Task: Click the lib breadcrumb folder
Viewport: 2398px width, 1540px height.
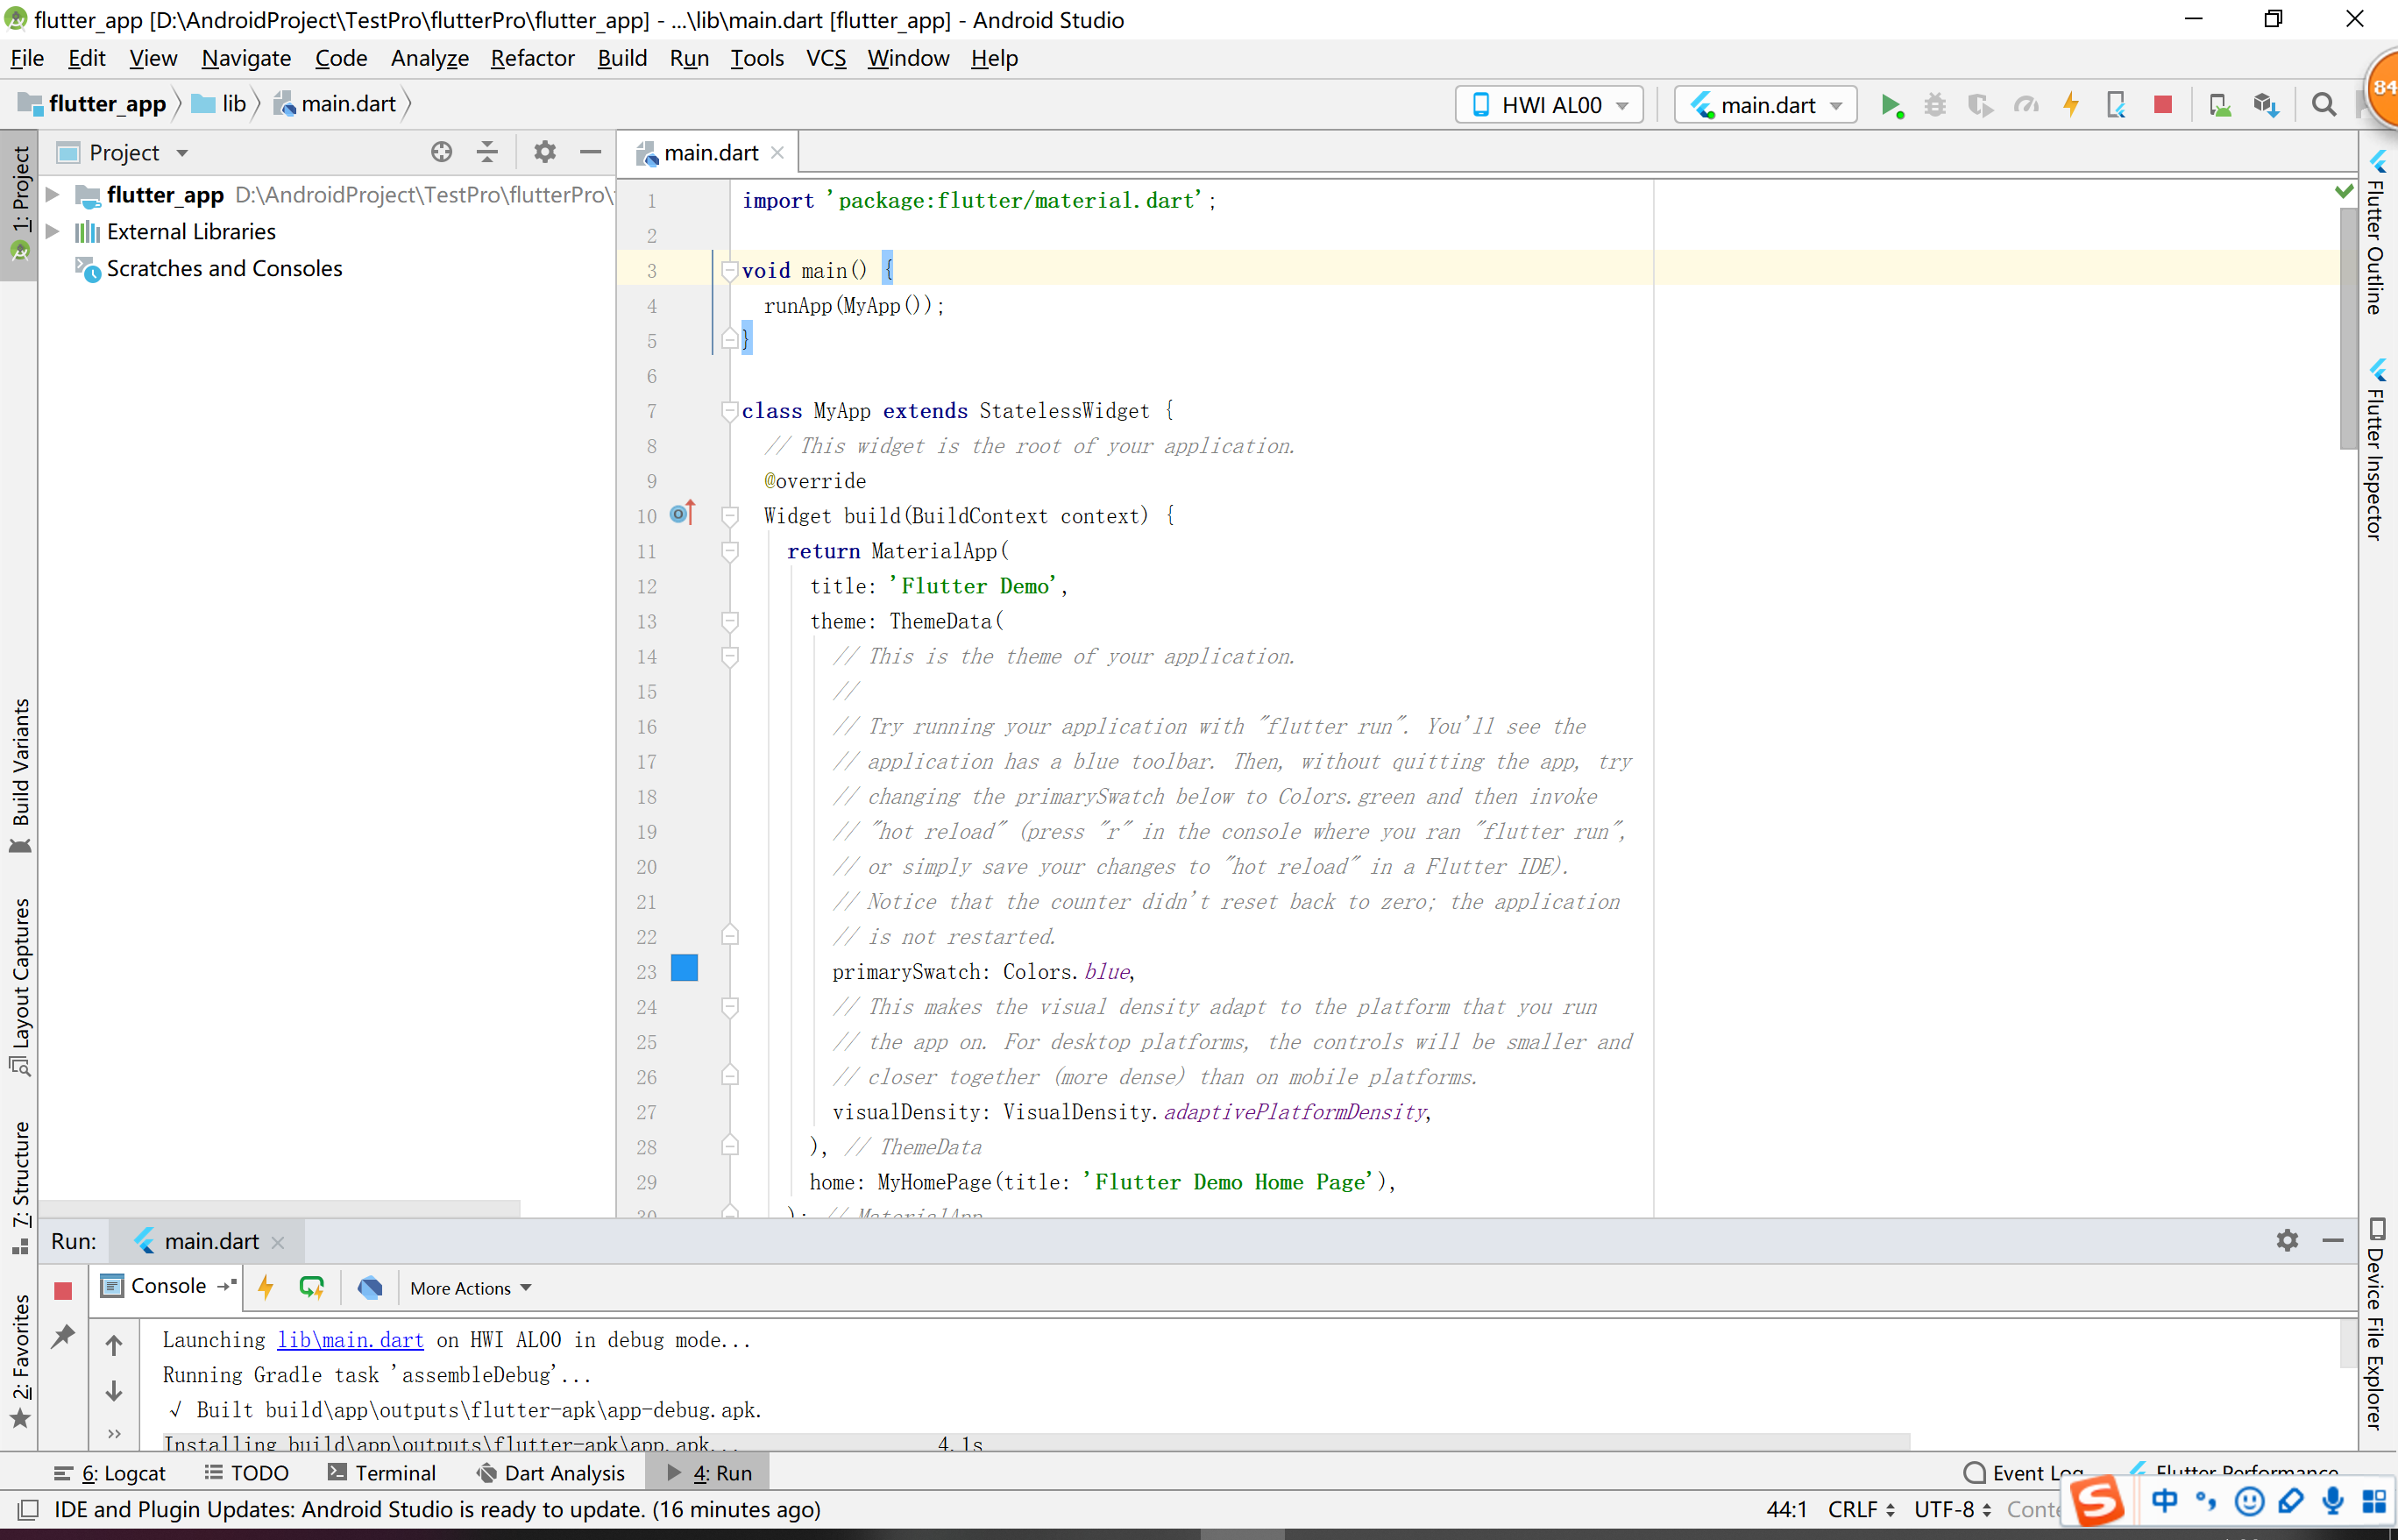Action: pyautogui.click(x=220, y=104)
